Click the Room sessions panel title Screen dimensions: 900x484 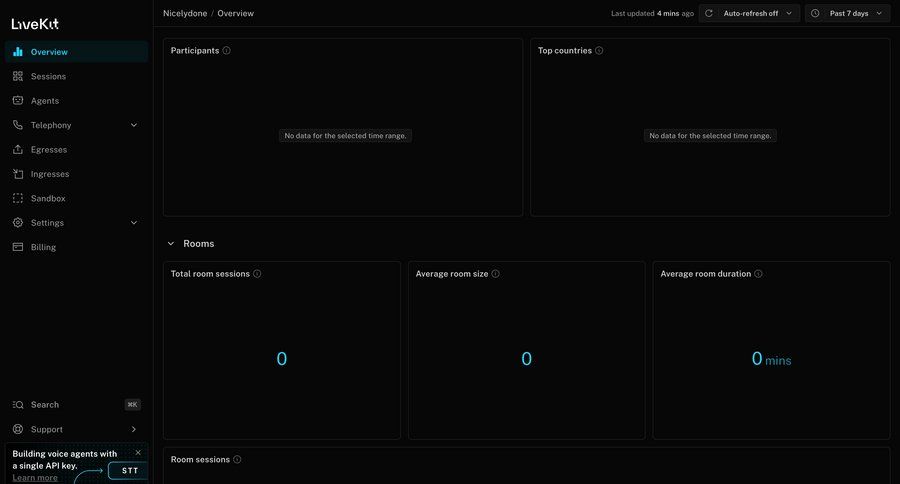click(x=200, y=459)
